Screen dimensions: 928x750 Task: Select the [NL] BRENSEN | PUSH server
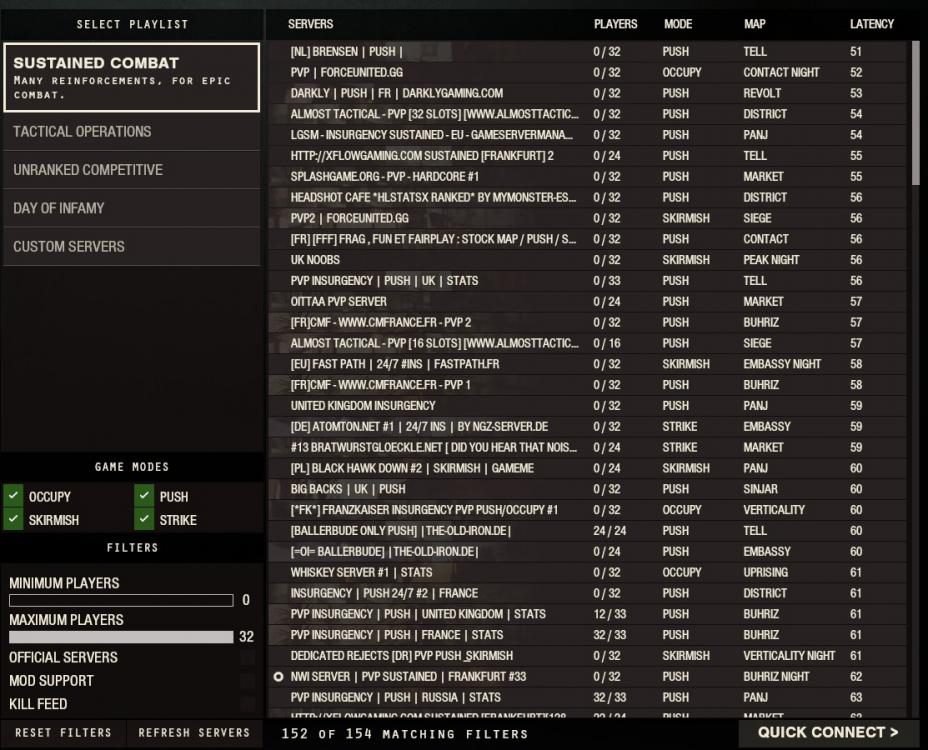(x=588, y=51)
